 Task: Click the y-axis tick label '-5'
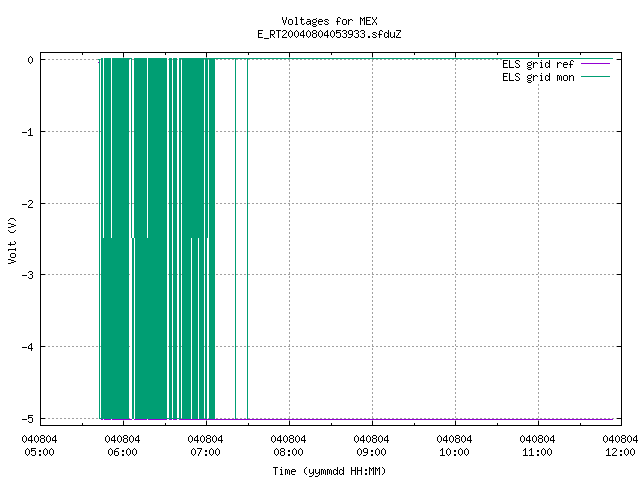27,419
